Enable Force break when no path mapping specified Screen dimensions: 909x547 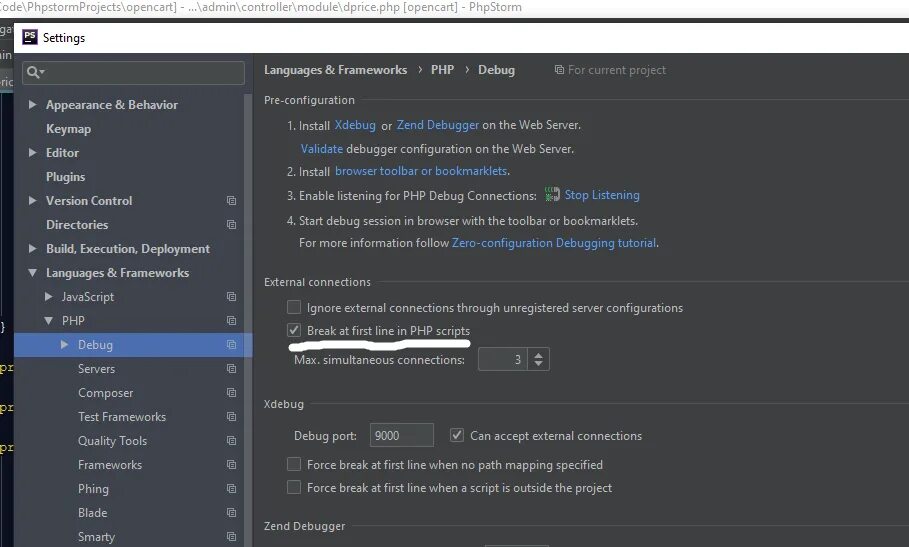pyautogui.click(x=294, y=464)
